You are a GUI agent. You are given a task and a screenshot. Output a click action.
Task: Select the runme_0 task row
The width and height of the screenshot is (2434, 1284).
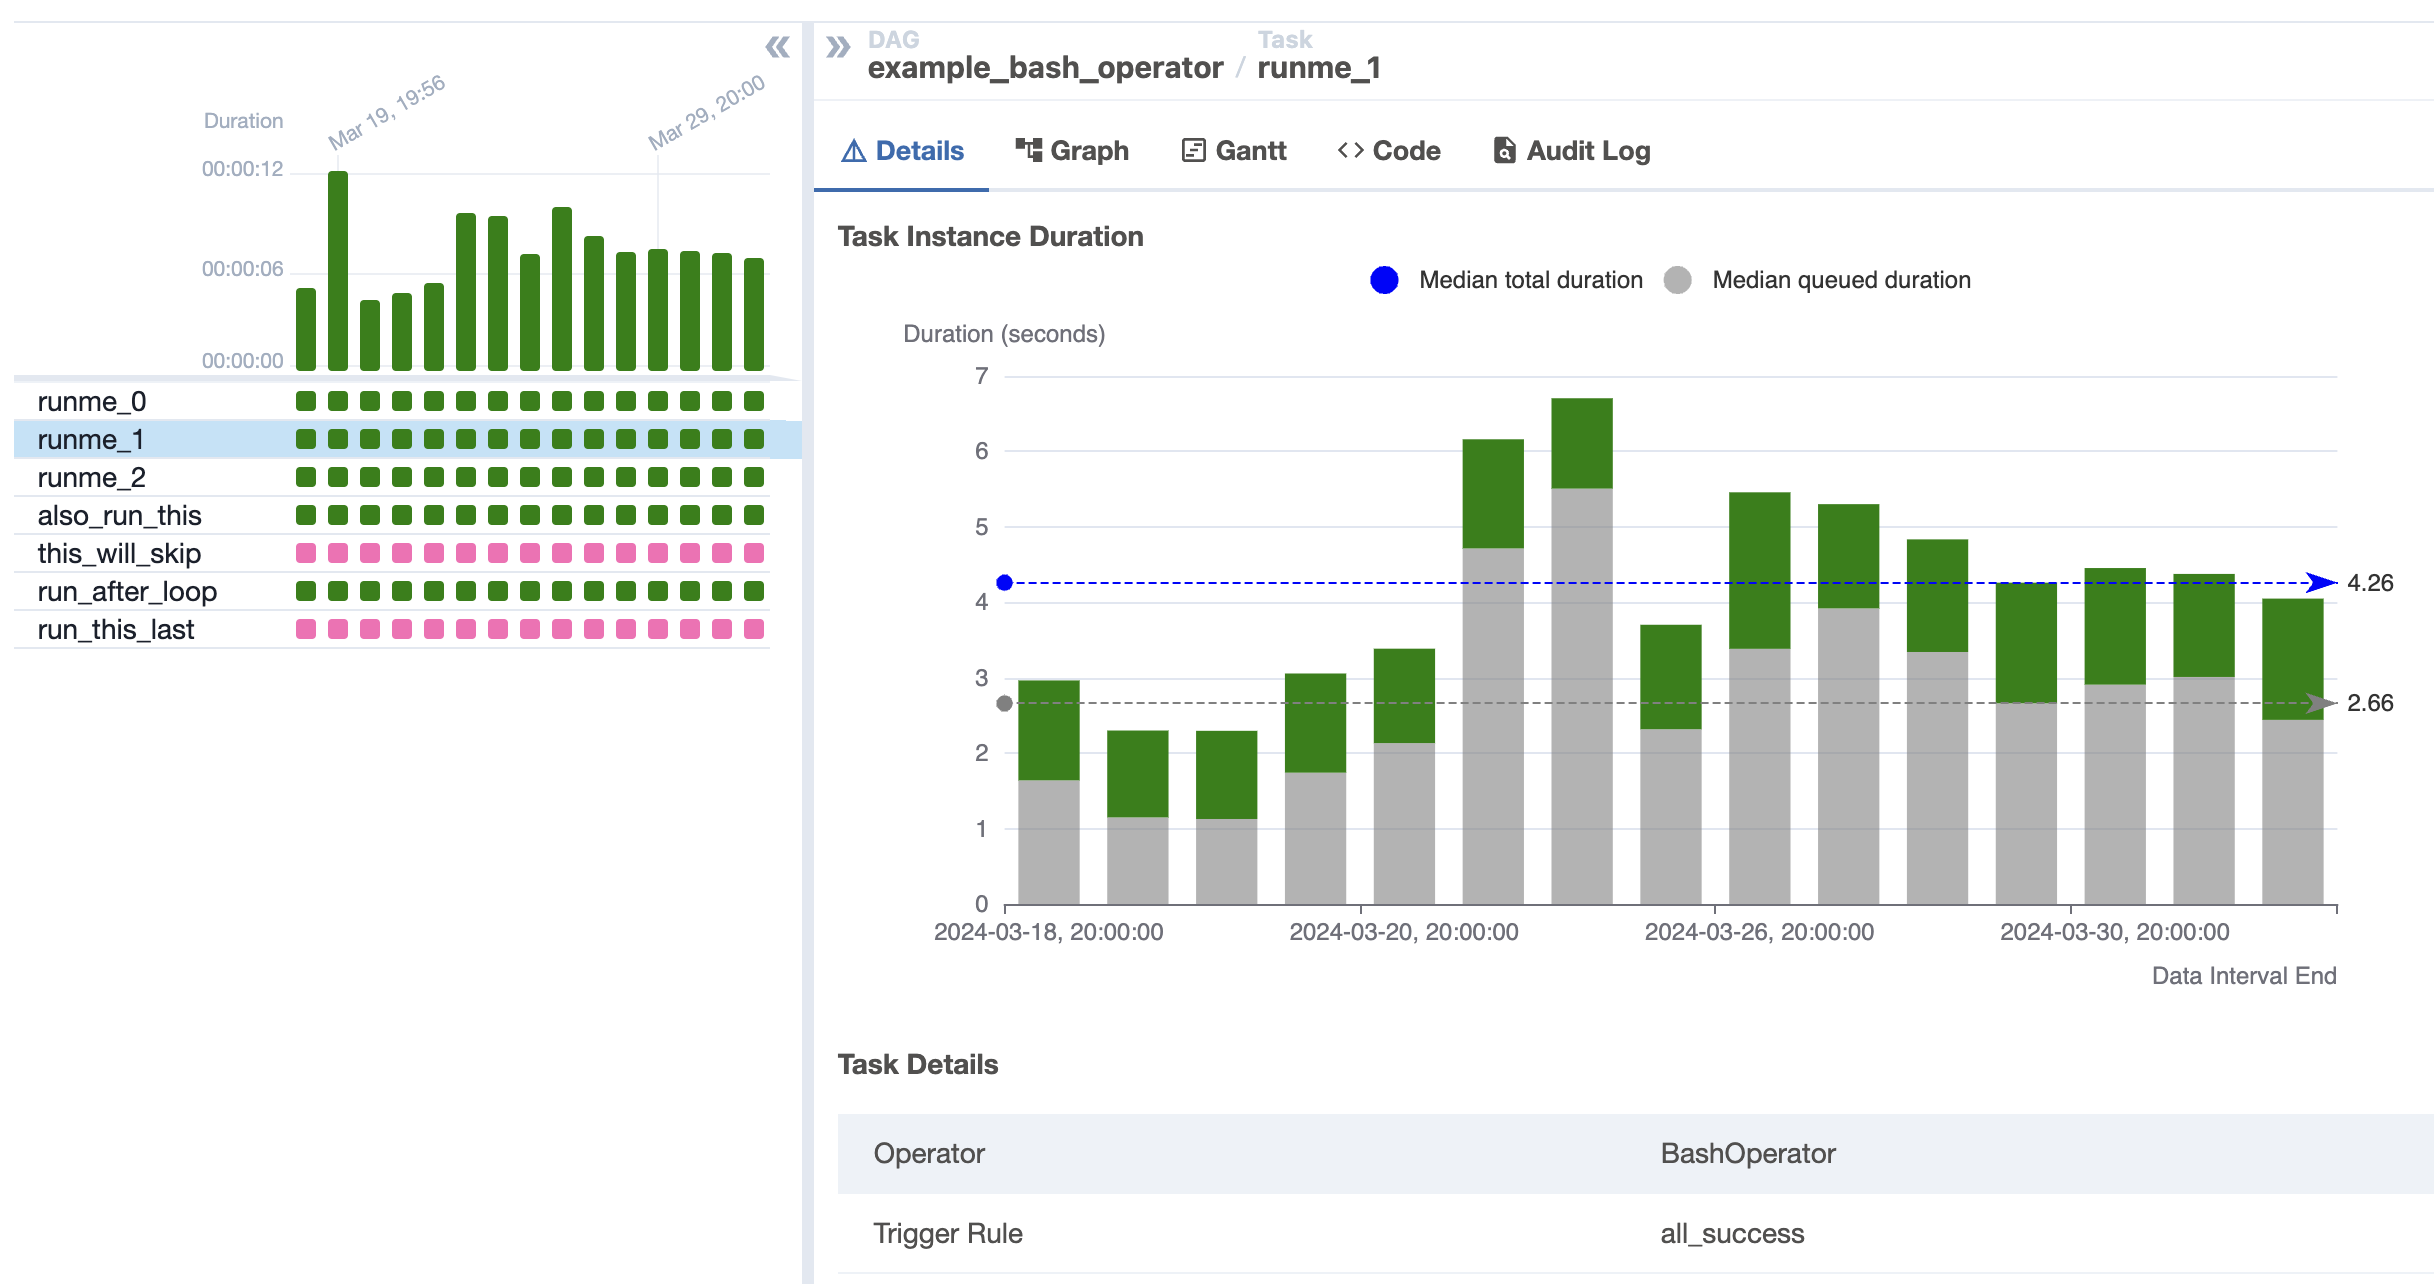(92, 402)
